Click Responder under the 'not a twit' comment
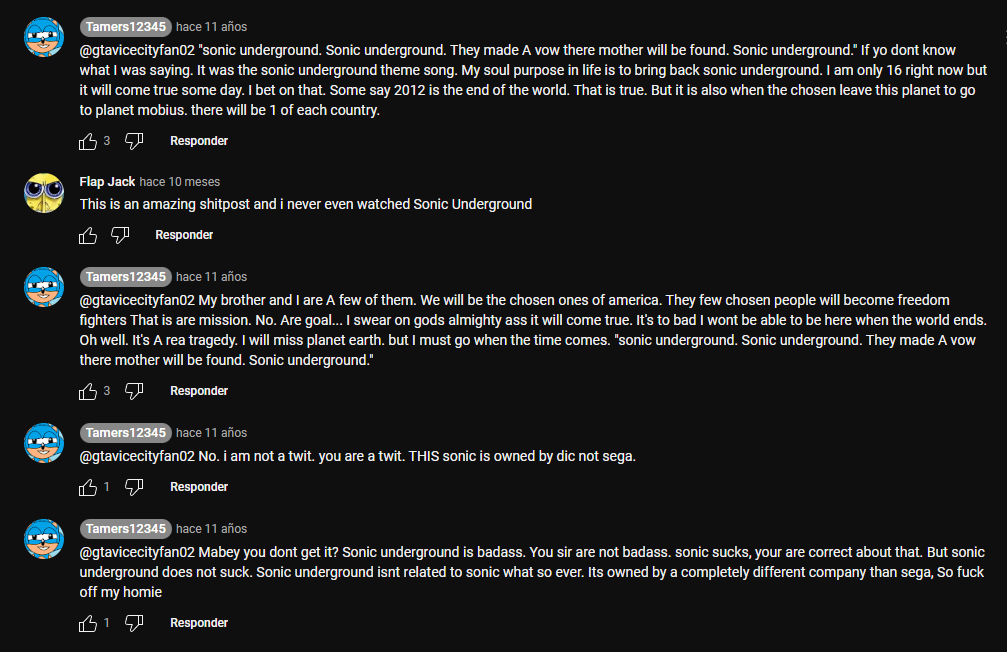 tap(199, 487)
